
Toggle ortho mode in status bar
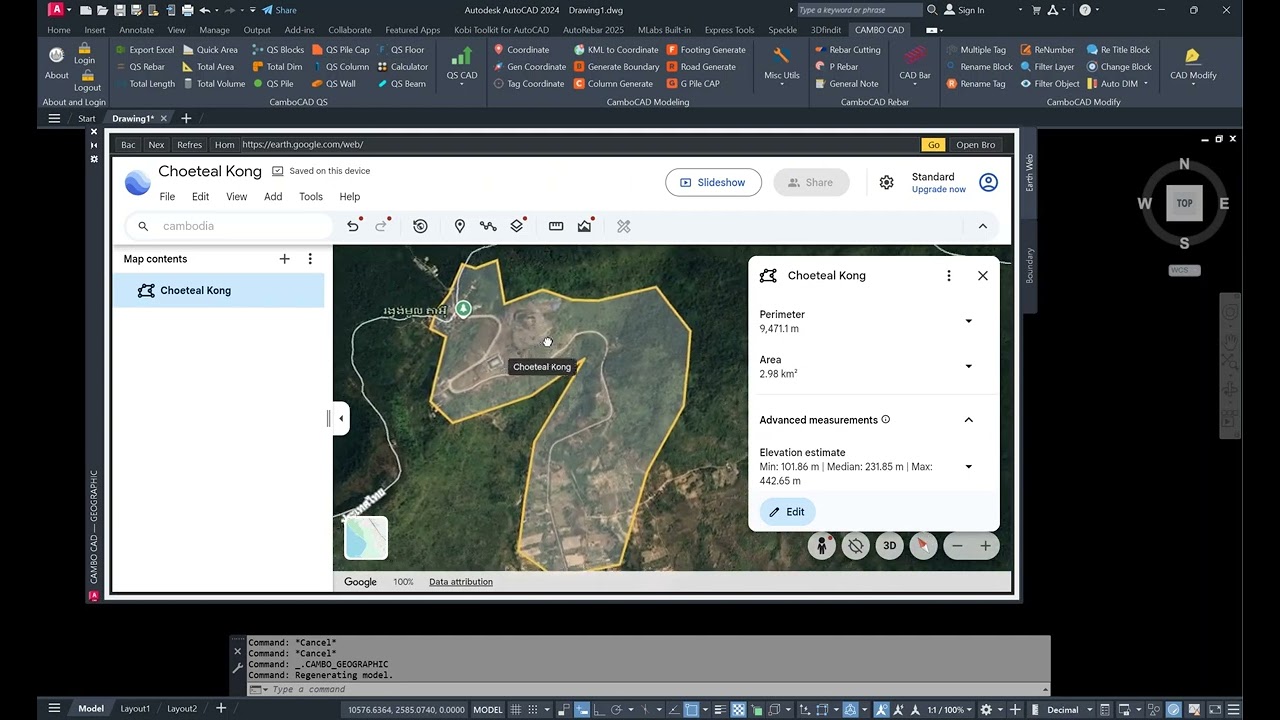(599, 710)
